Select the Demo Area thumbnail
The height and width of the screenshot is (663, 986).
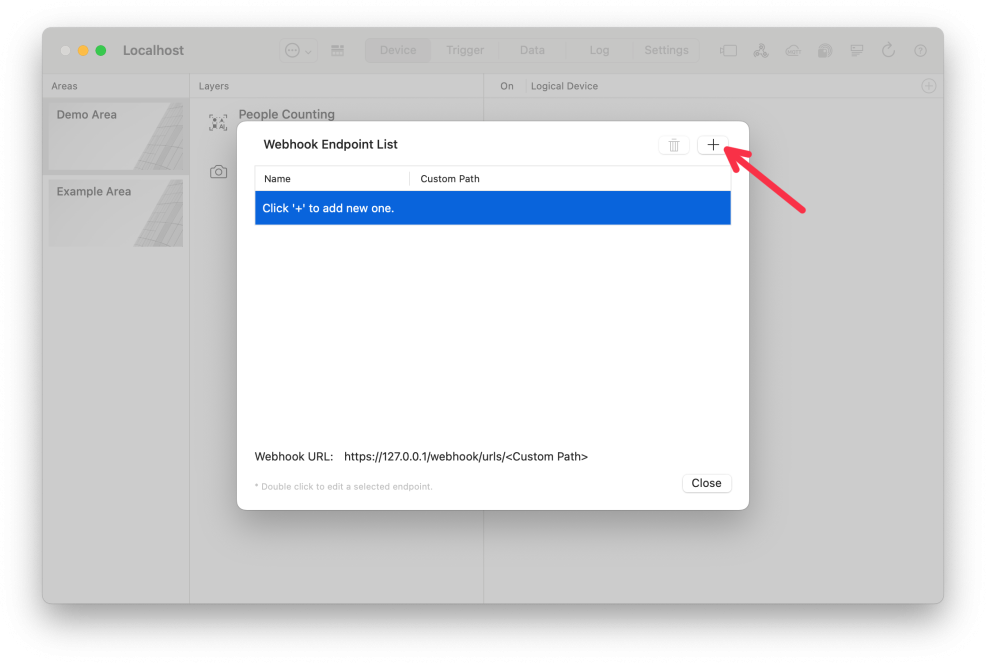(x=116, y=136)
